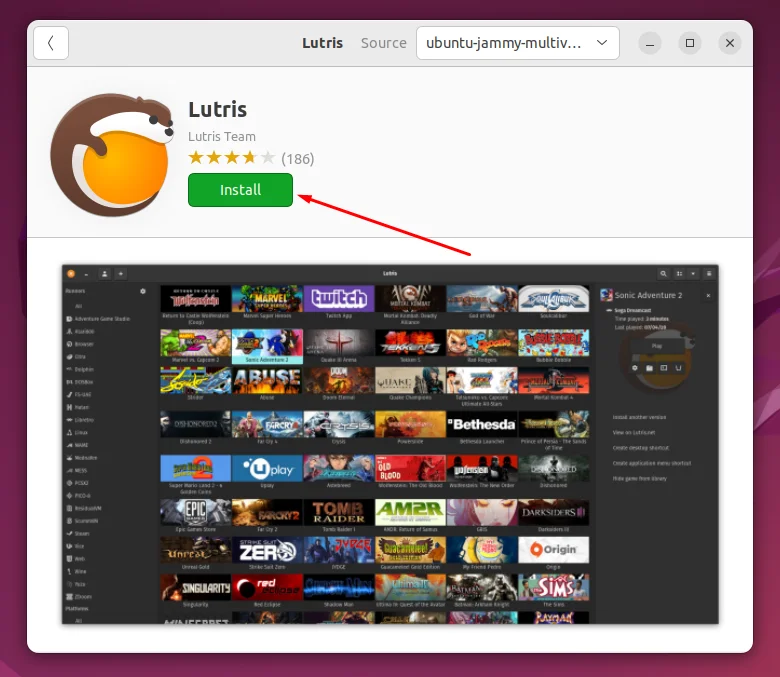The height and width of the screenshot is (677, 780).
Task: Minimize the software window
Action: tap(650, 43)
